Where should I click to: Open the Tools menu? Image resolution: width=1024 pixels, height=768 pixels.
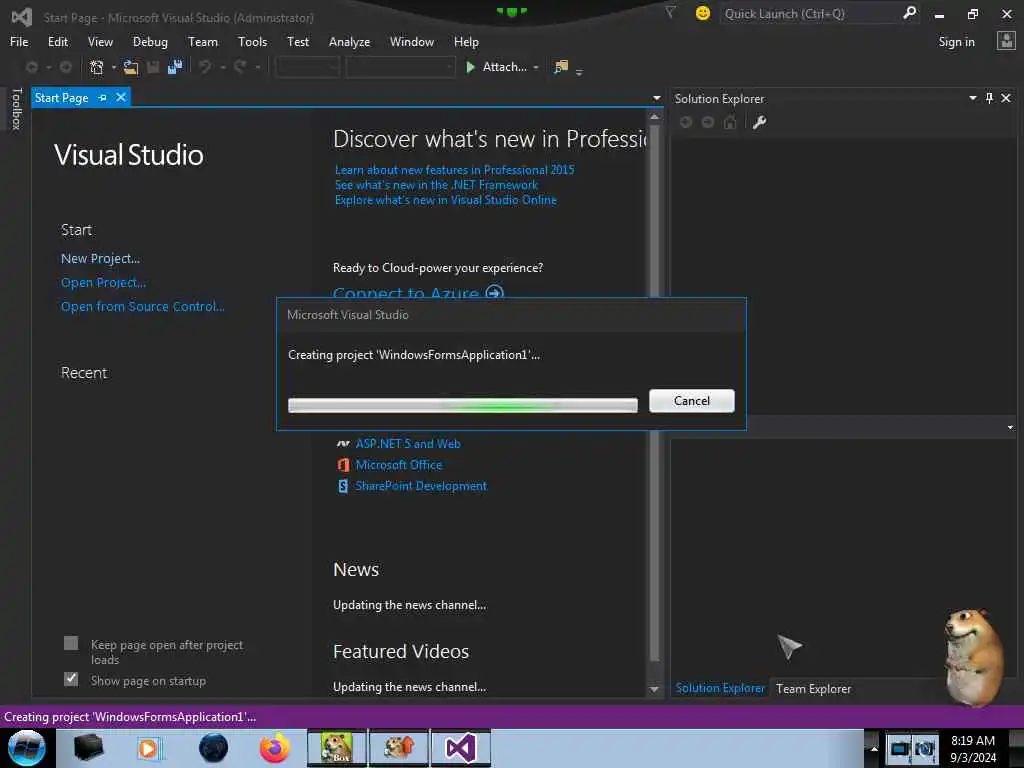(252, 42)
